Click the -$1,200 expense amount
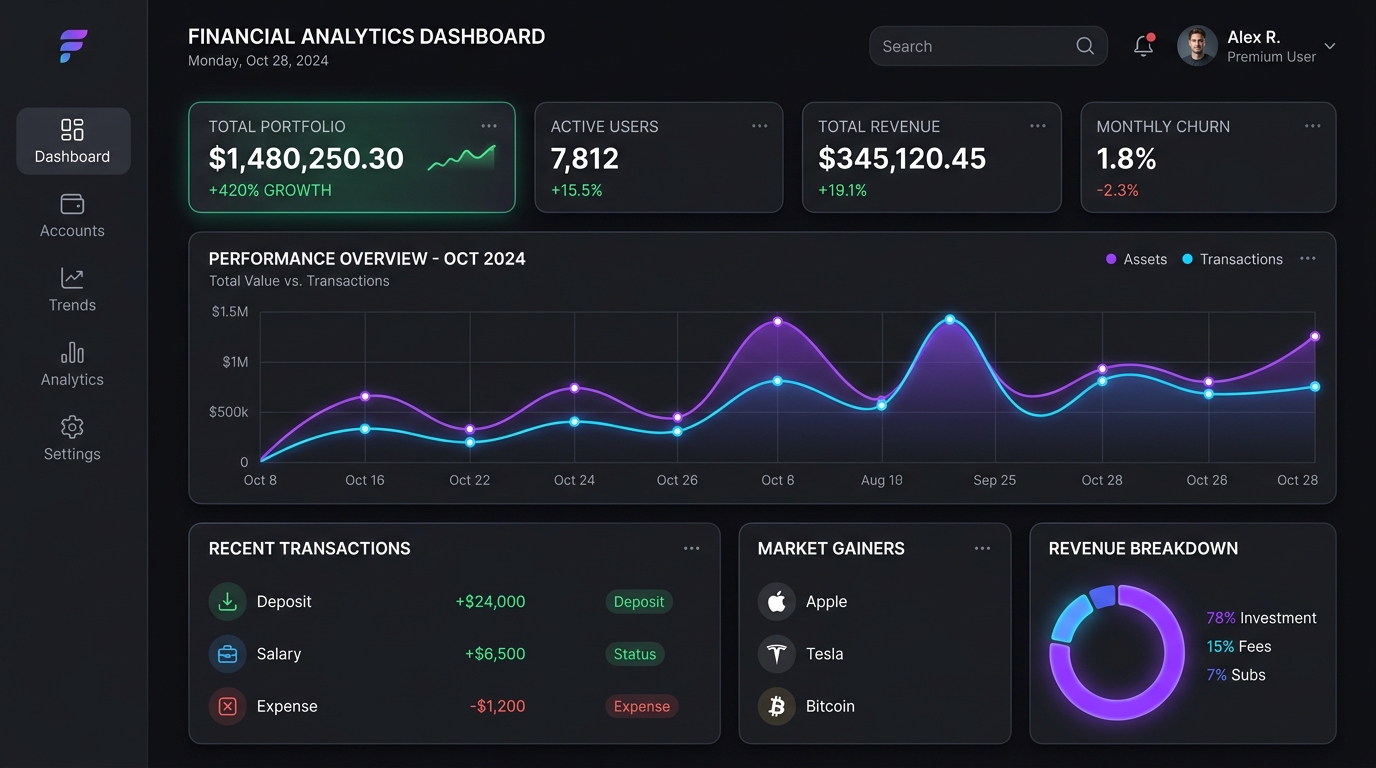 click(497, 706)
